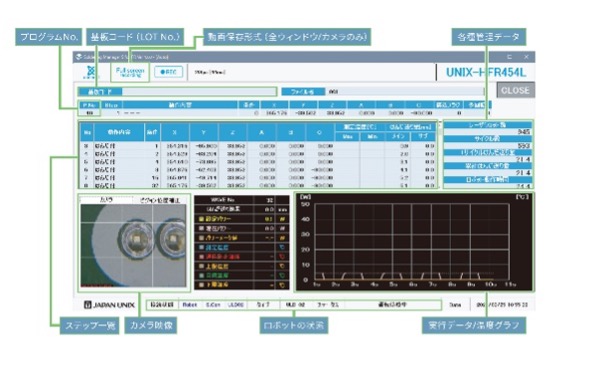Open the position correction tab beside カメラ
Image resolution: width=605 pixels, height=366 pixels.
(x=160, y=200)
